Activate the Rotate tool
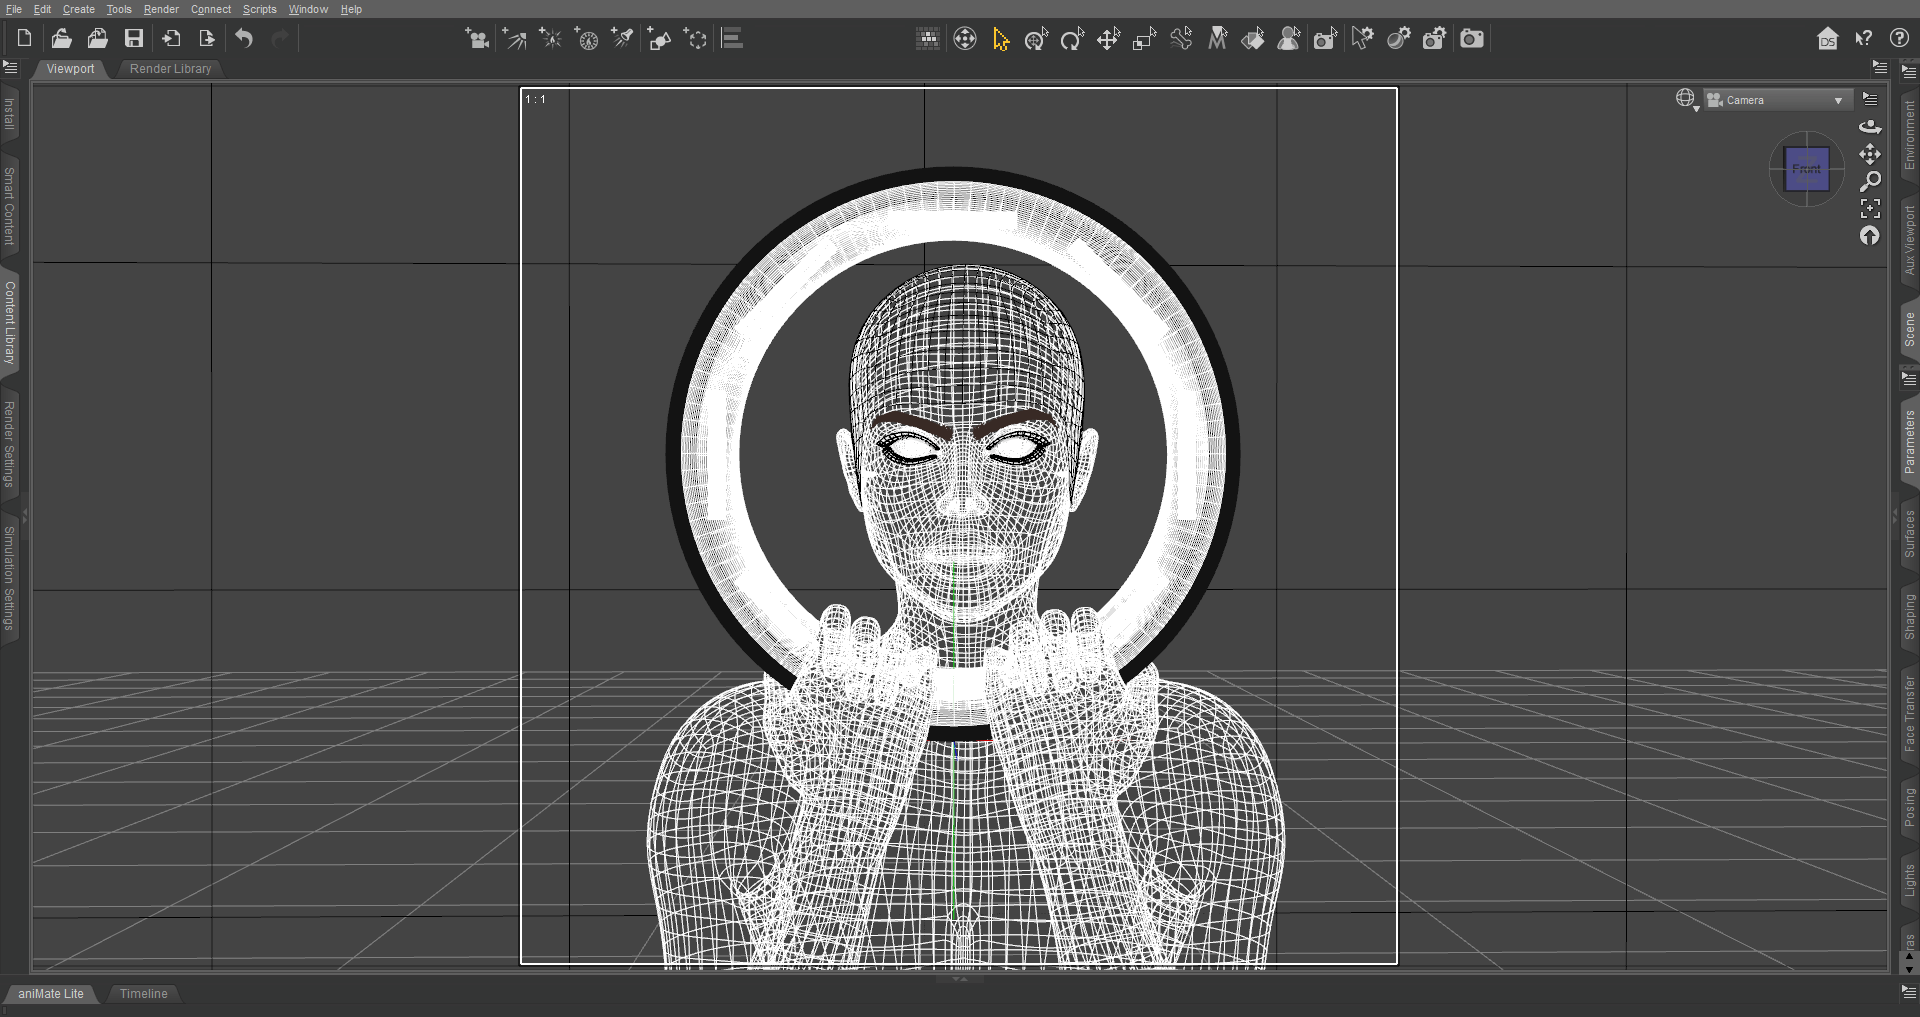This screenshot has height=1017, width=1920. point(1073,39)
